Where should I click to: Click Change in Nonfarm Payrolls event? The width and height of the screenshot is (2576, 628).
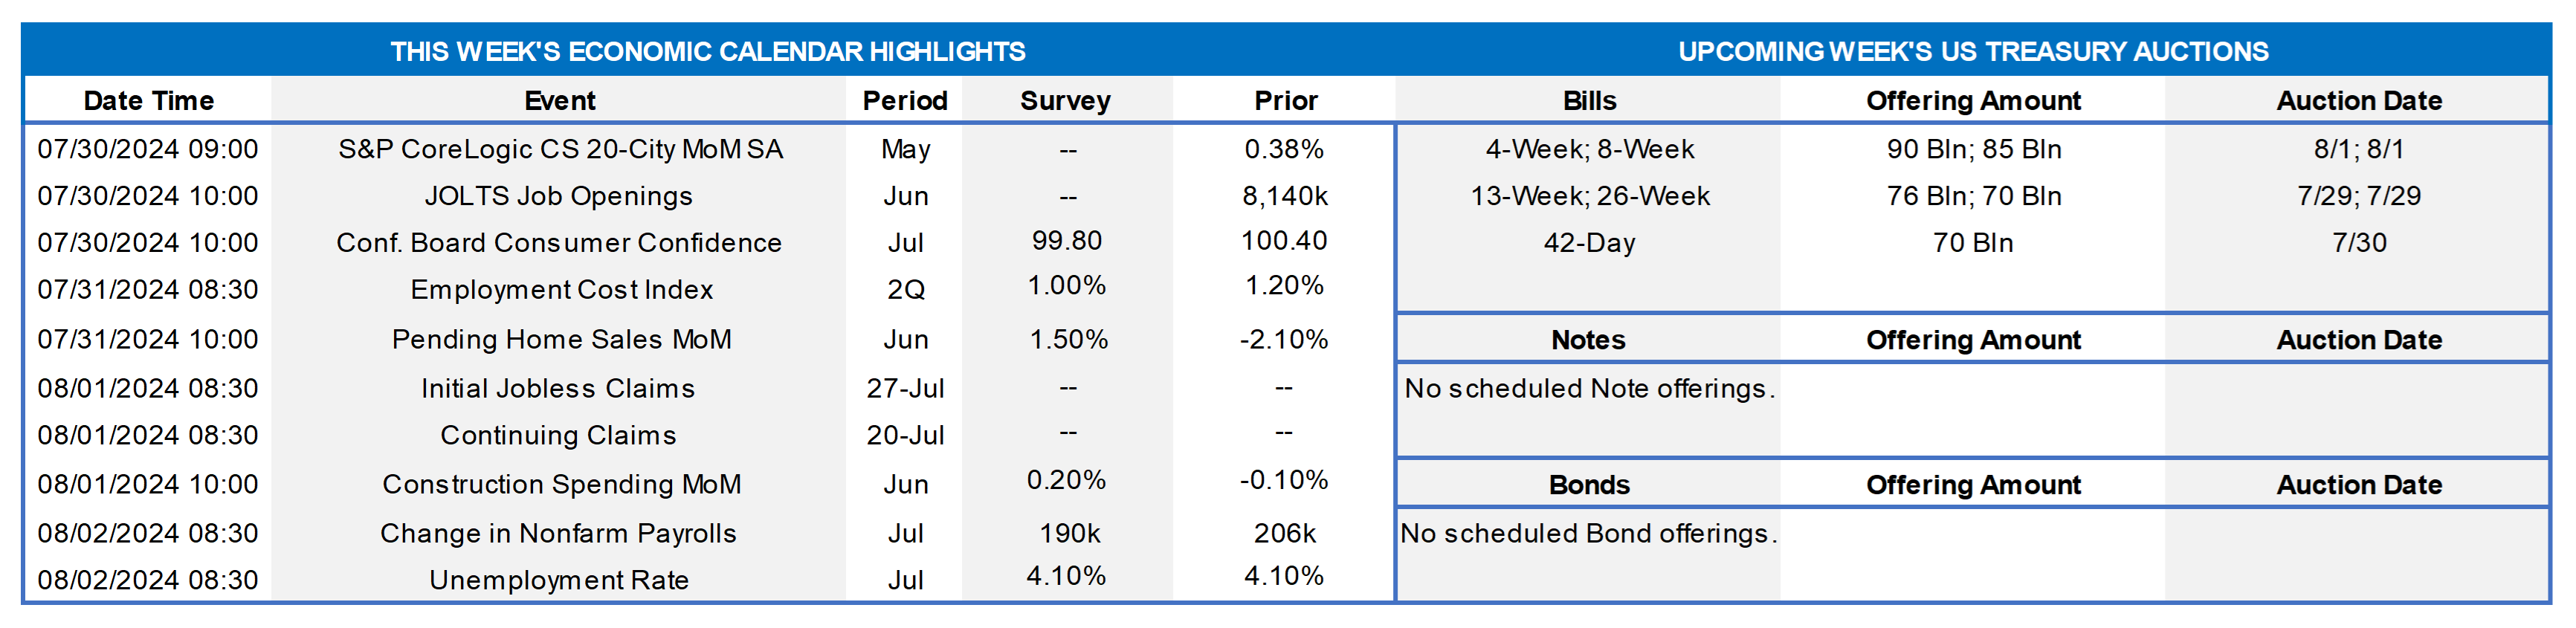pos(558,533)
